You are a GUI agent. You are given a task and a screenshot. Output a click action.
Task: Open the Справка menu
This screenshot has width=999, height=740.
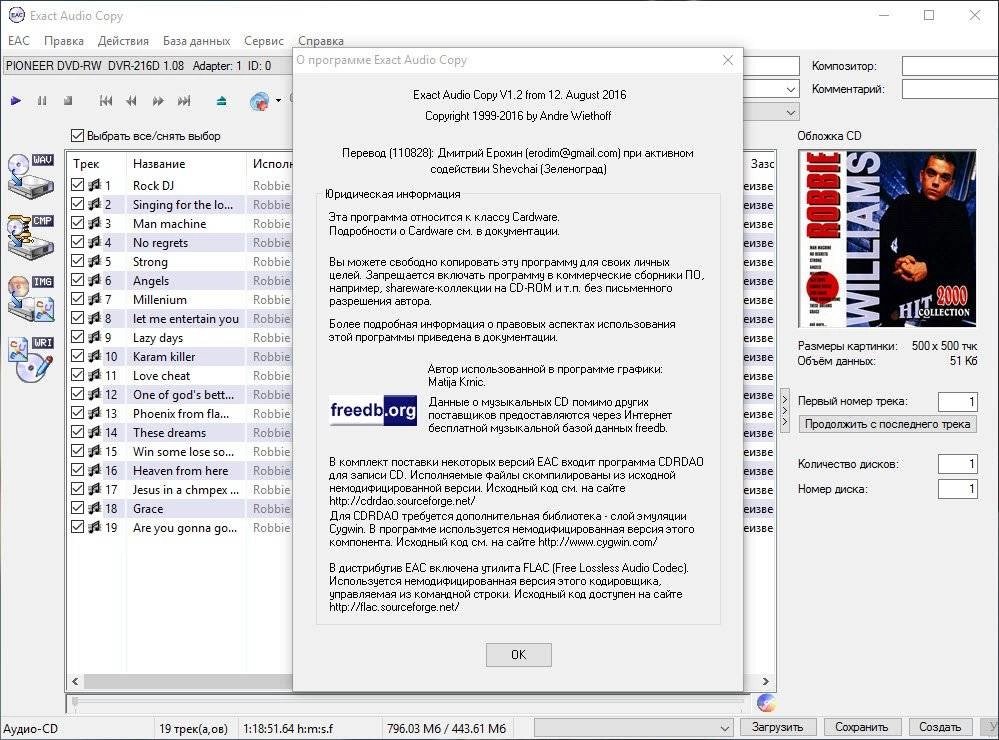point(320,41)
